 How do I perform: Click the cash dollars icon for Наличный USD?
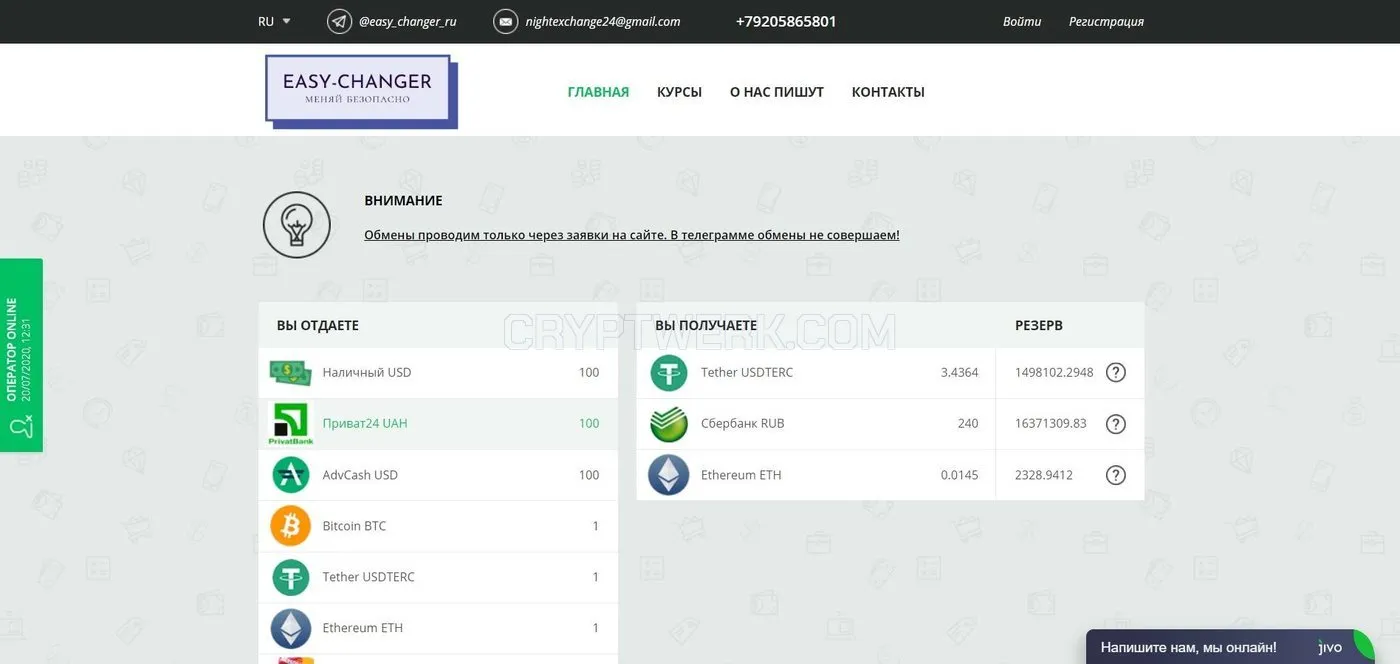(291, 372)
